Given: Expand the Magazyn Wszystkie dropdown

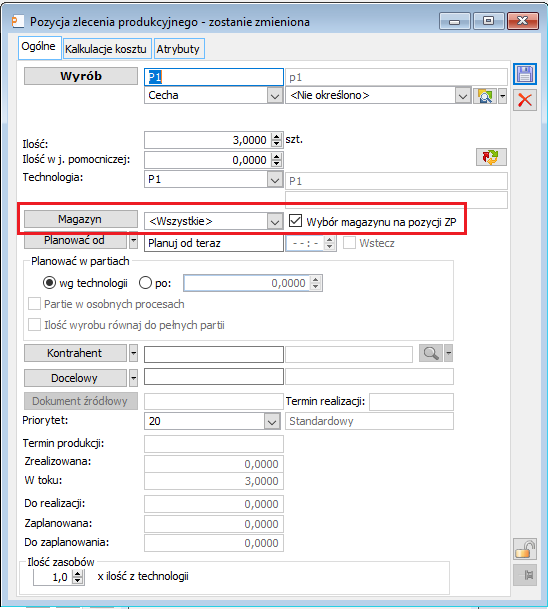Looking at the screenshot, I should tap(275, 222).
